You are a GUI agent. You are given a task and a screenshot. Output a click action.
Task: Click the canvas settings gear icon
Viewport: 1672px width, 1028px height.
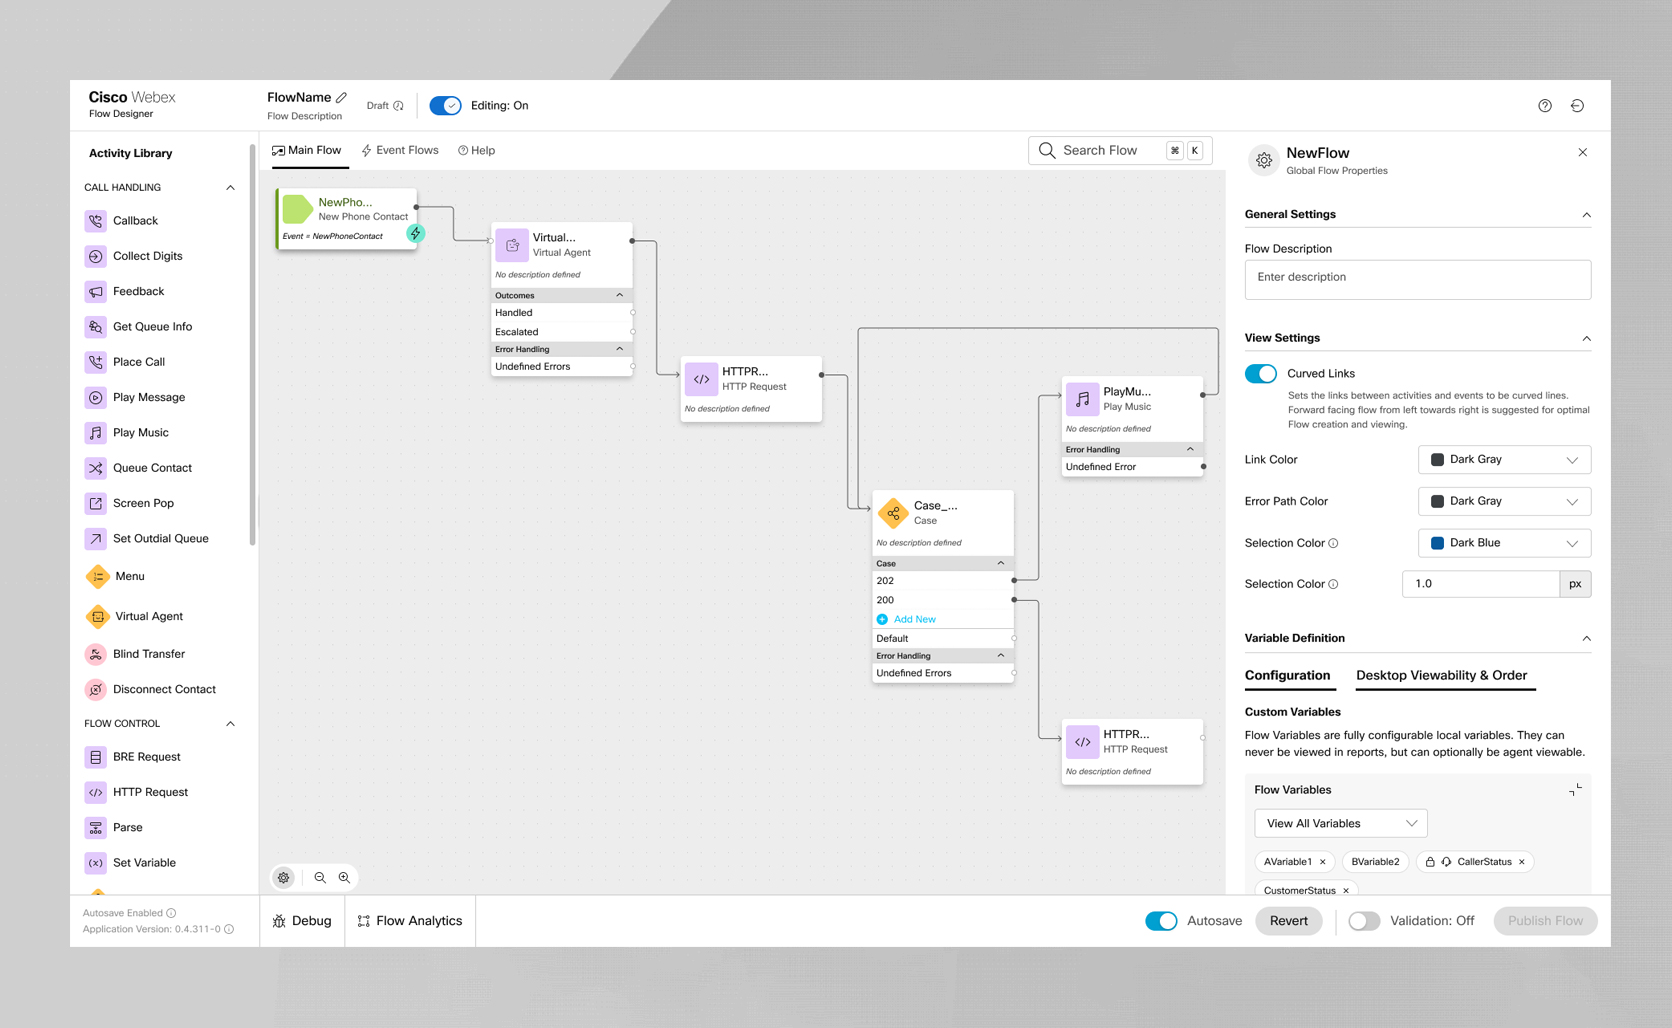pos(284,878)
